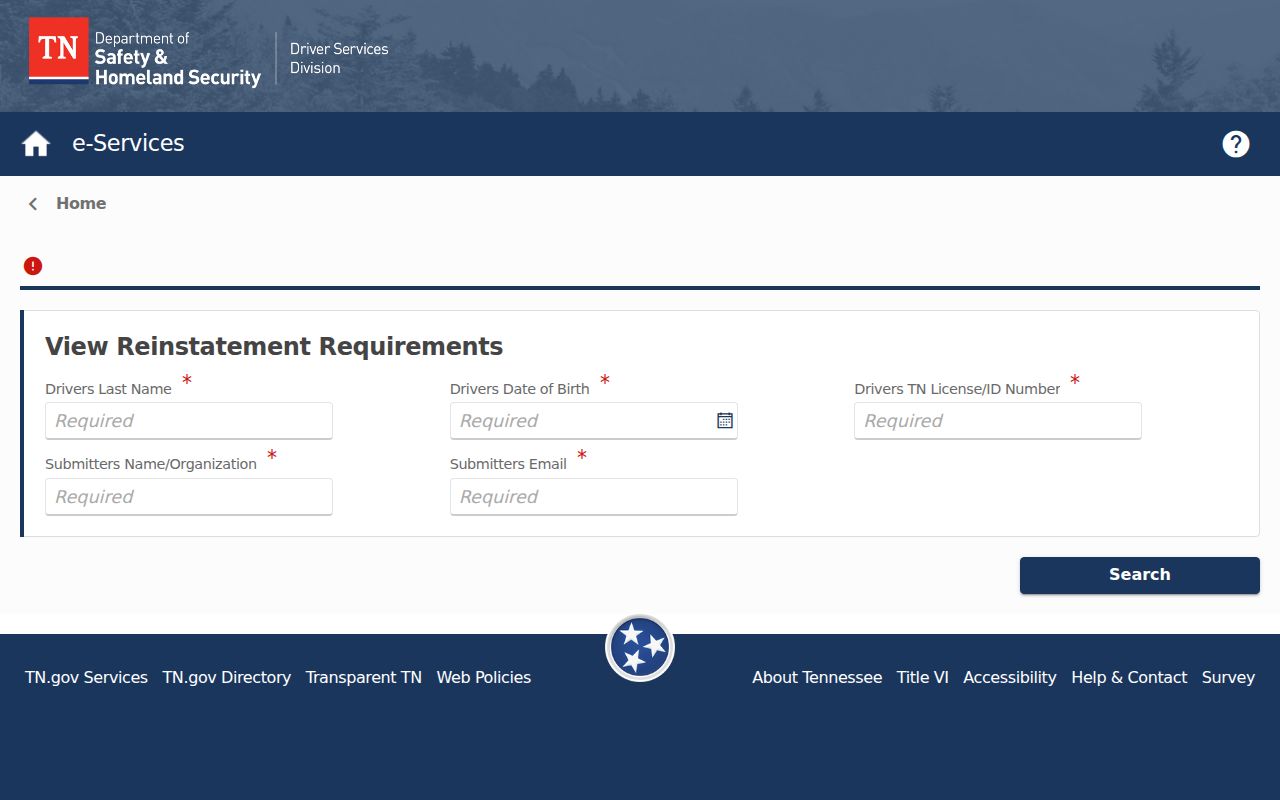Click Driver Services Division header text

tap(339, 58)
